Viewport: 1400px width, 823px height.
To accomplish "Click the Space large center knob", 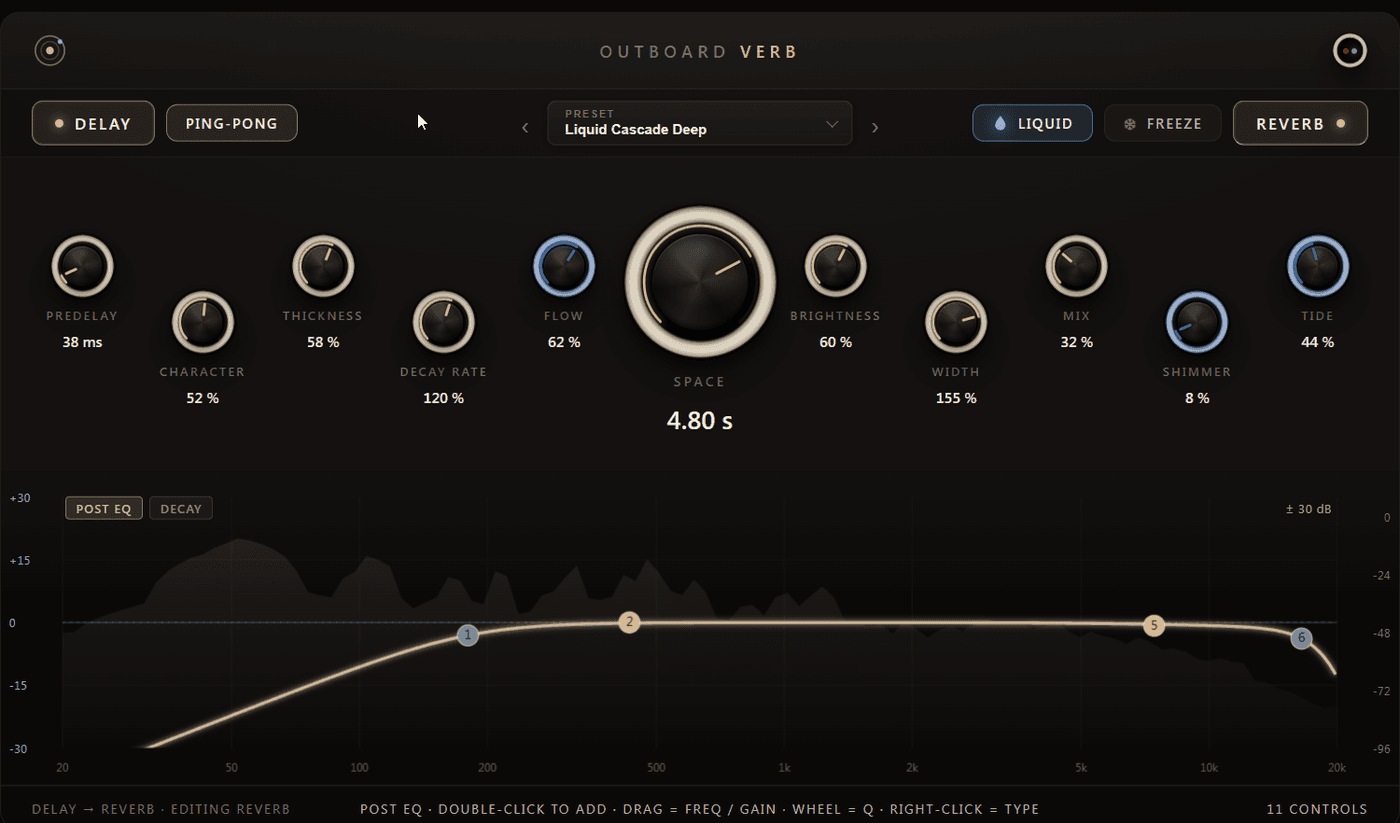I will coord(700,282).
